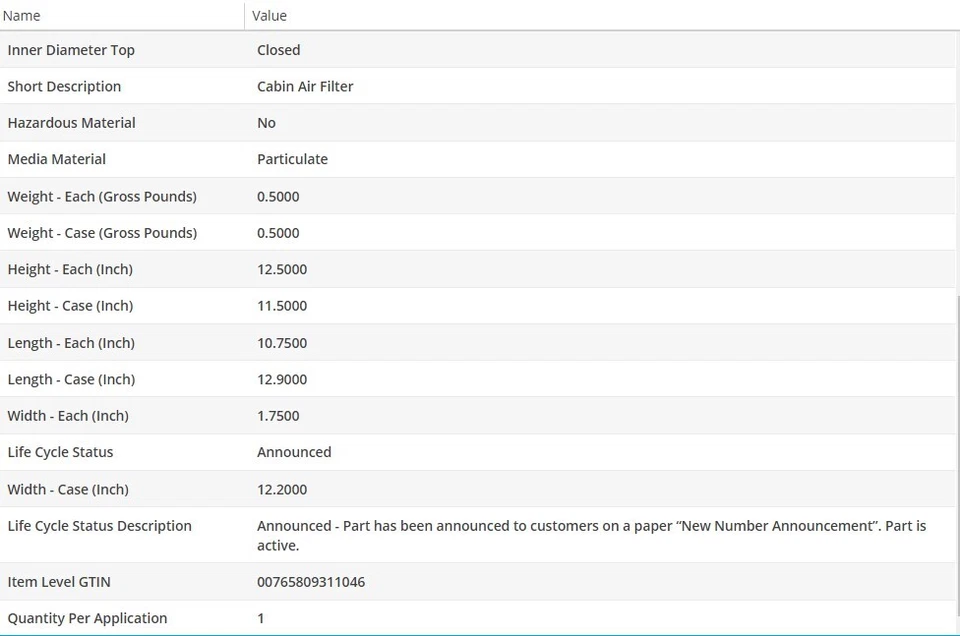Select the New Number Announcement description text

(591, 536)
